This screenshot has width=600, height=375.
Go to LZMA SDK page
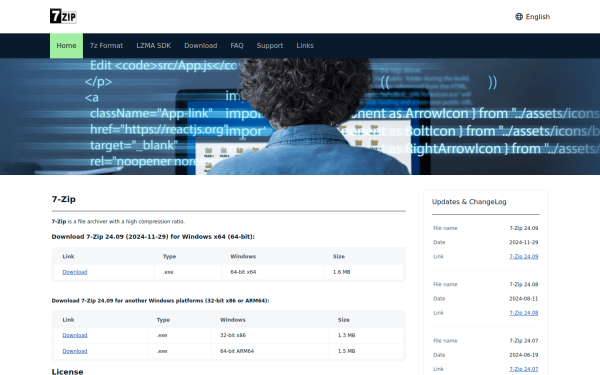tap(153, 46)
